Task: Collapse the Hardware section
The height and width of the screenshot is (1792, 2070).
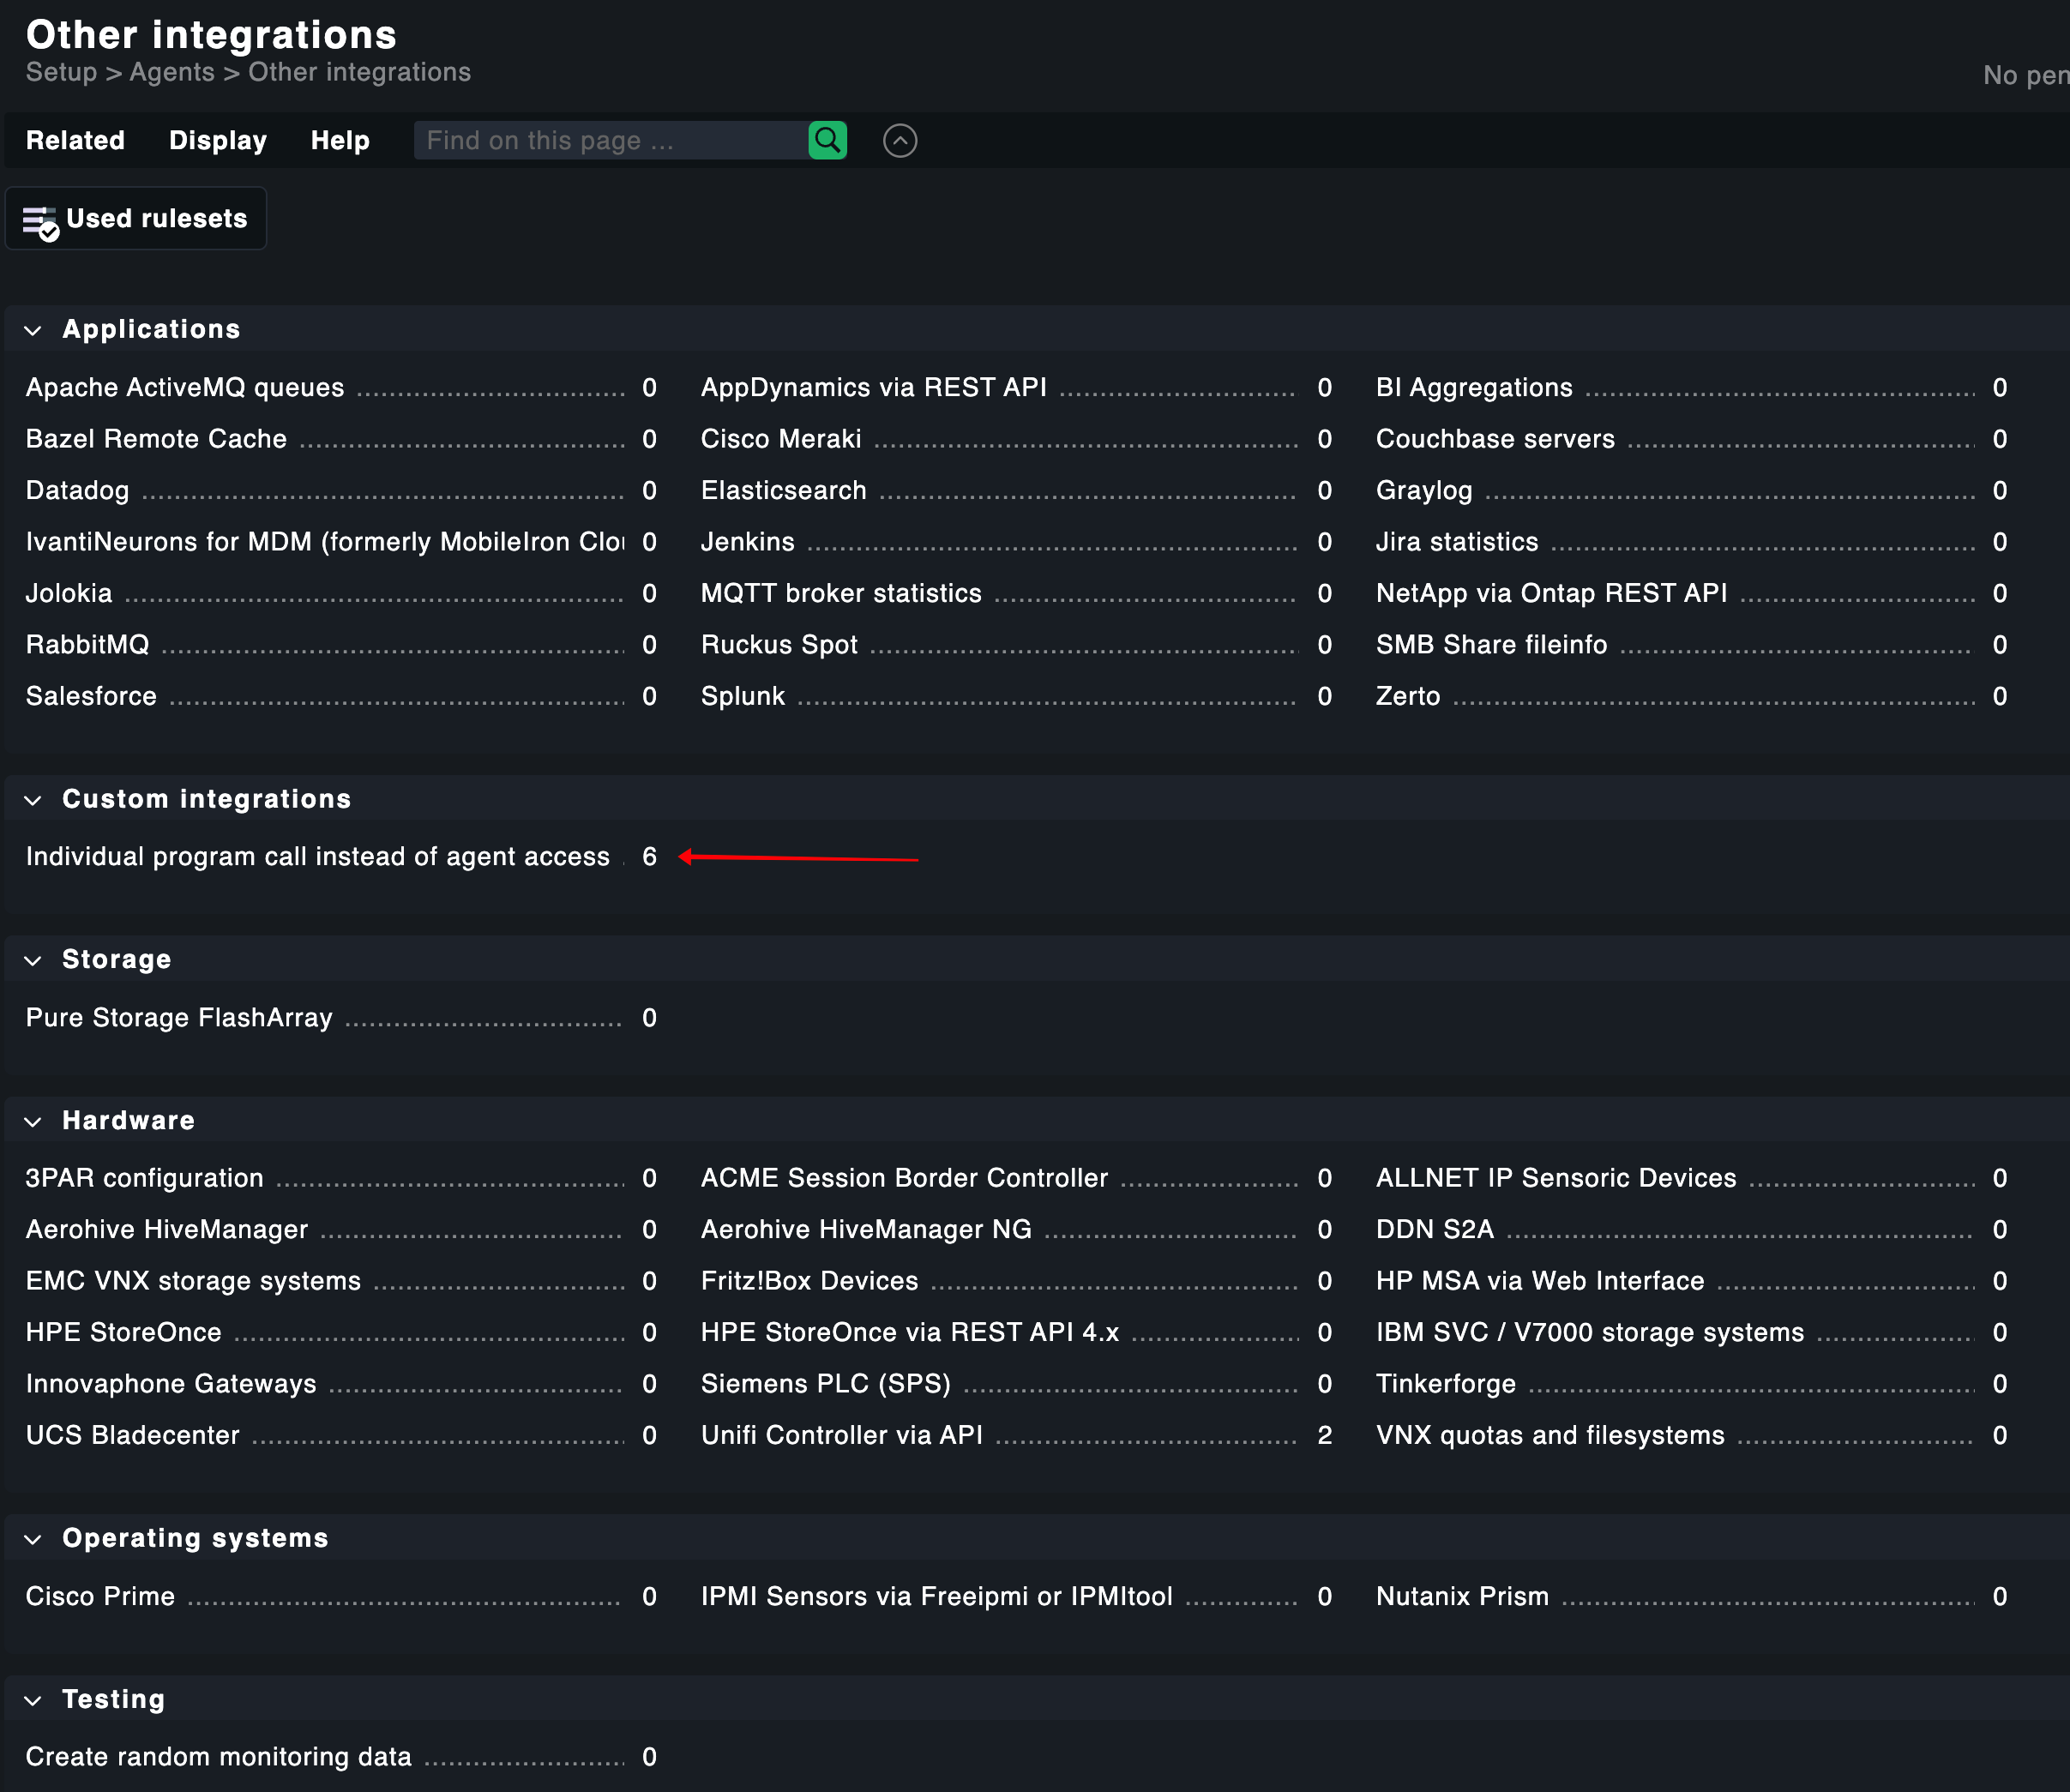Action: click(33, 1120)
